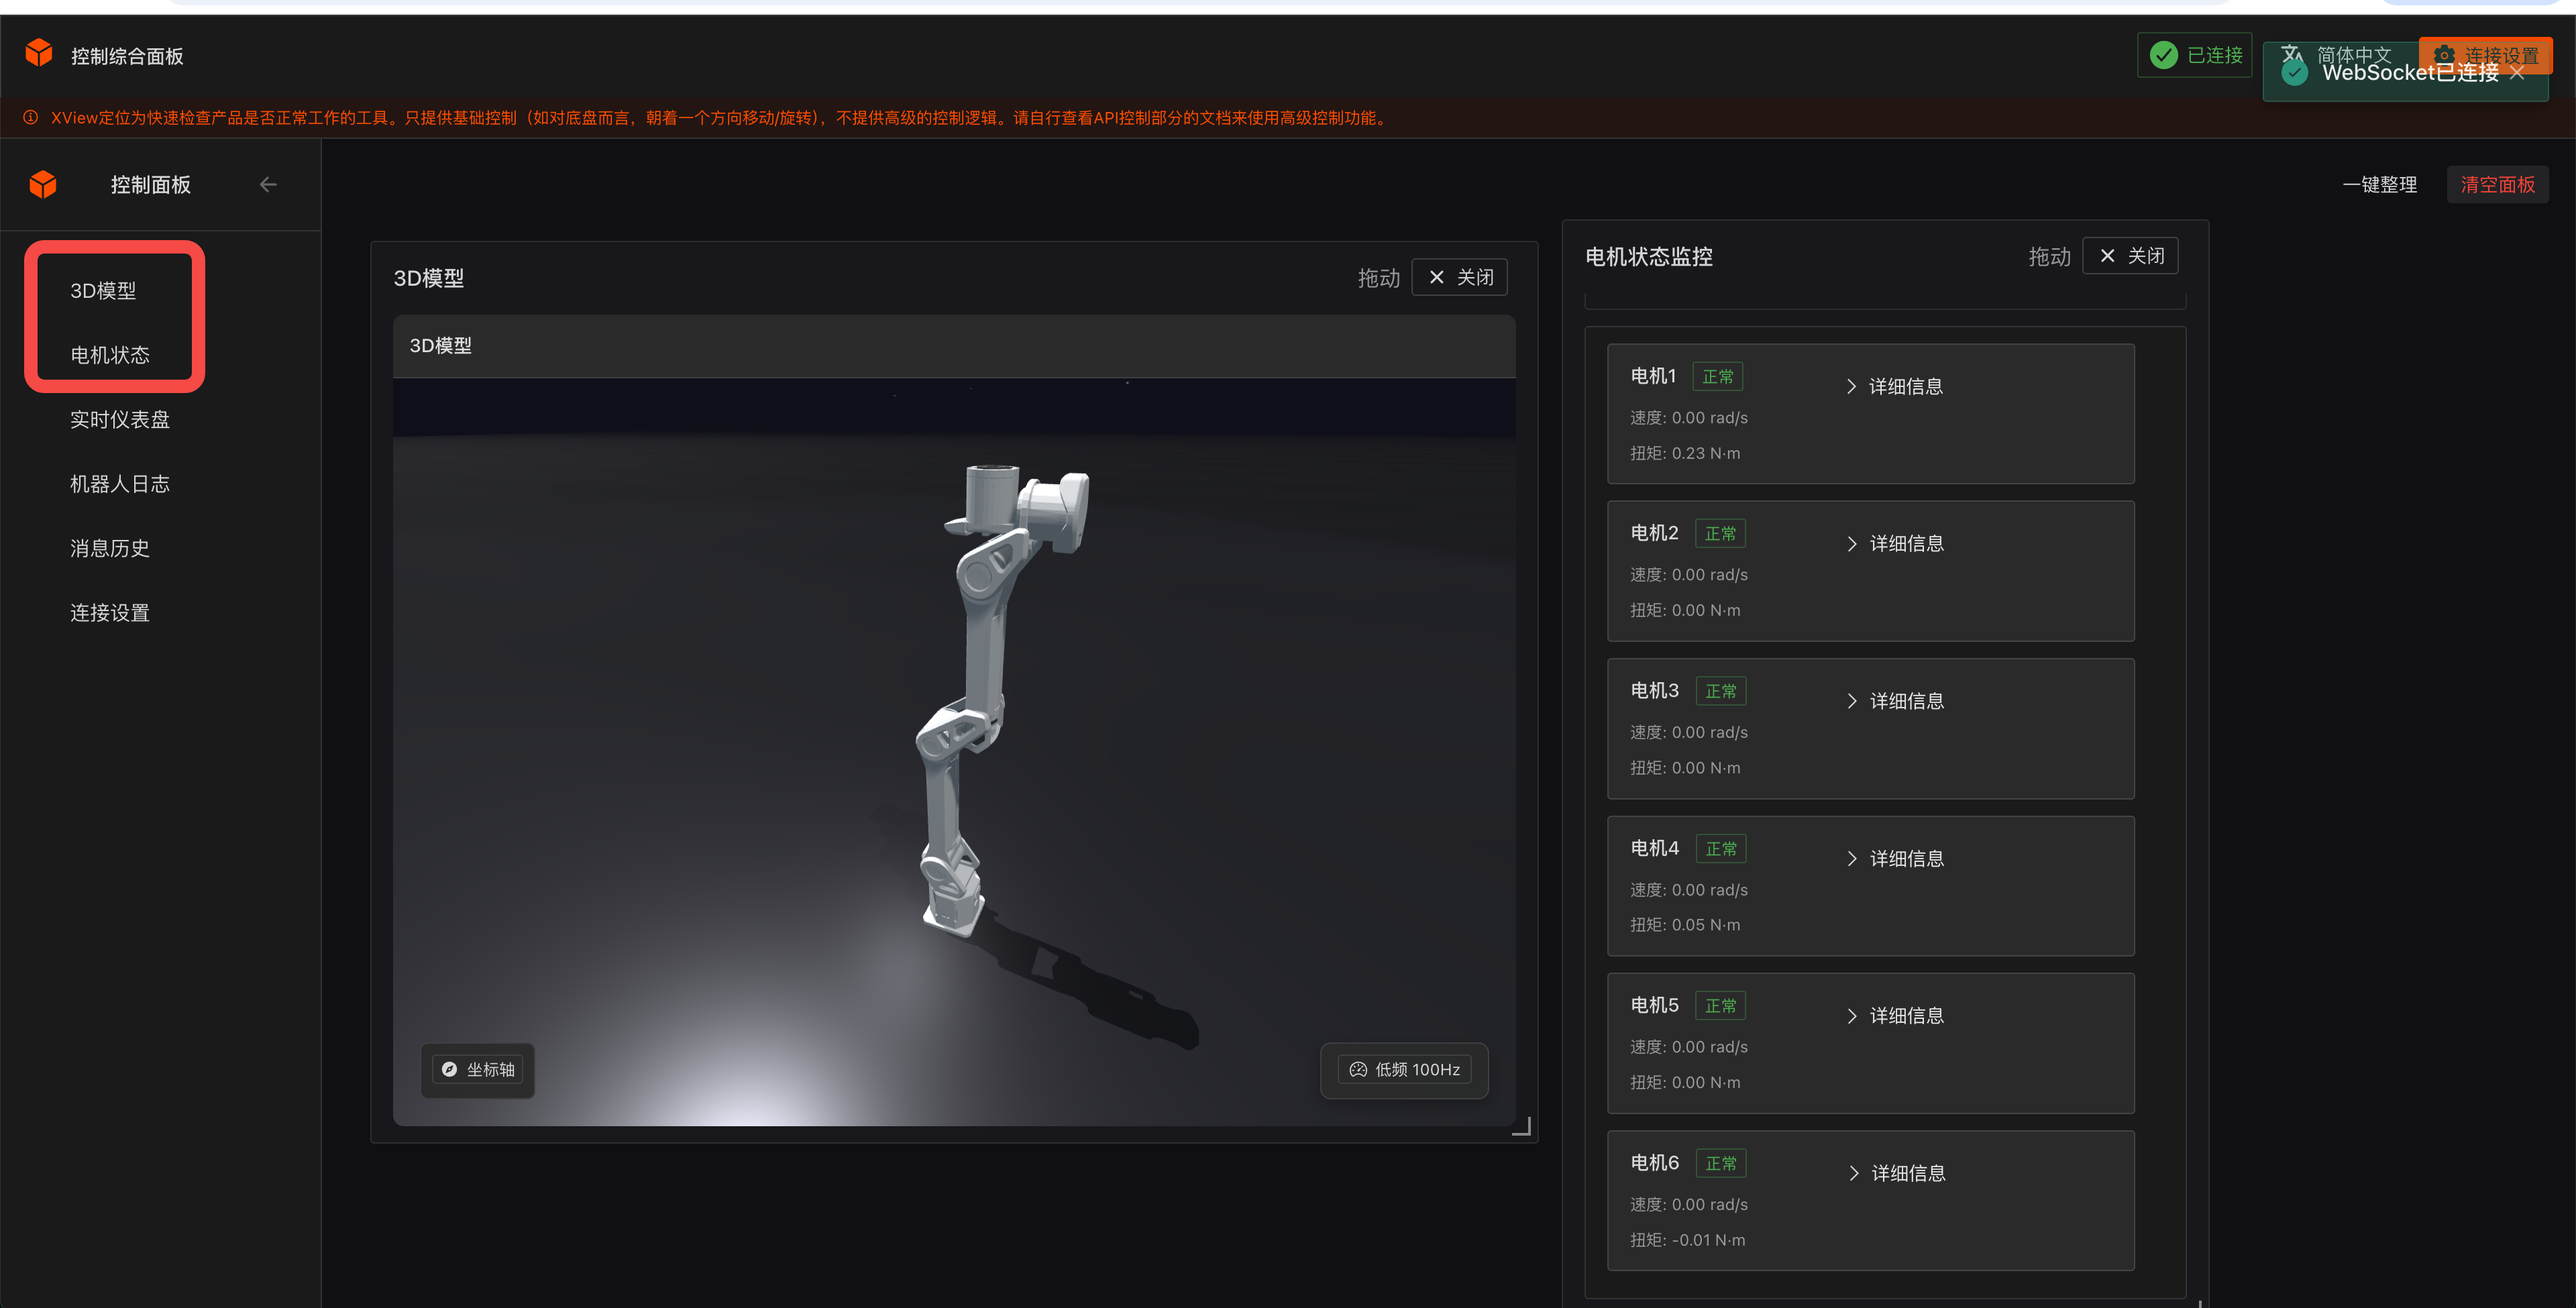Expand motor 3 detailed information
This screenshot has width=2576, height=1308.
pyautogui.click(x=1895, y=702)
